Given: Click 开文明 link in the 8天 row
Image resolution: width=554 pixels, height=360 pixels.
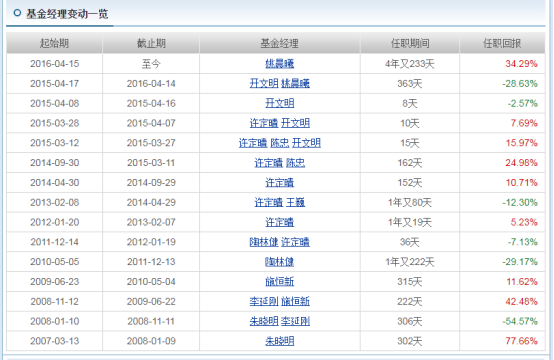Looking at the screenshot, I should click(x=279, y=103).
